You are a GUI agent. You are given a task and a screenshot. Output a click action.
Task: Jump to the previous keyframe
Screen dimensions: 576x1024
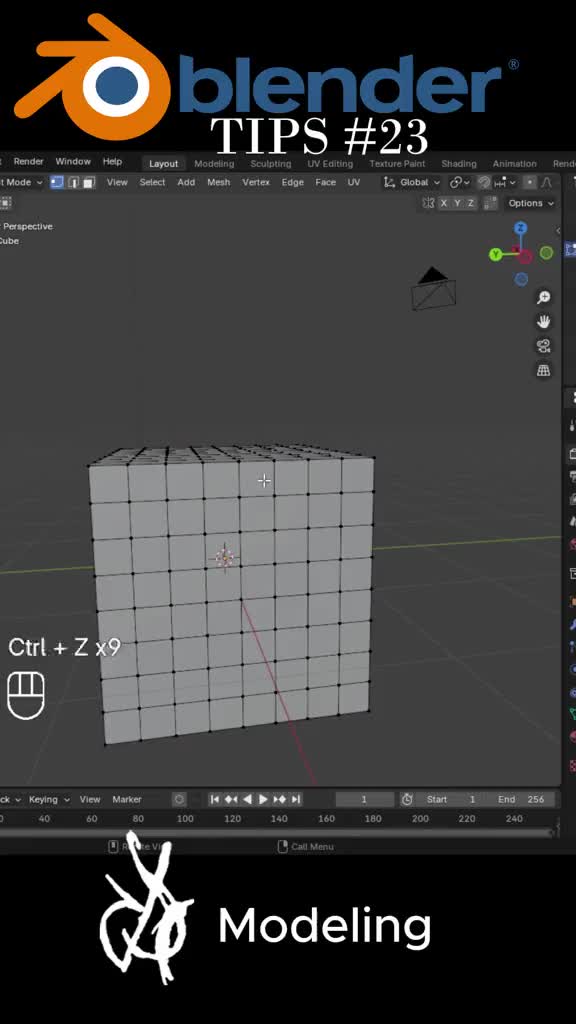(x=231, y=799)
